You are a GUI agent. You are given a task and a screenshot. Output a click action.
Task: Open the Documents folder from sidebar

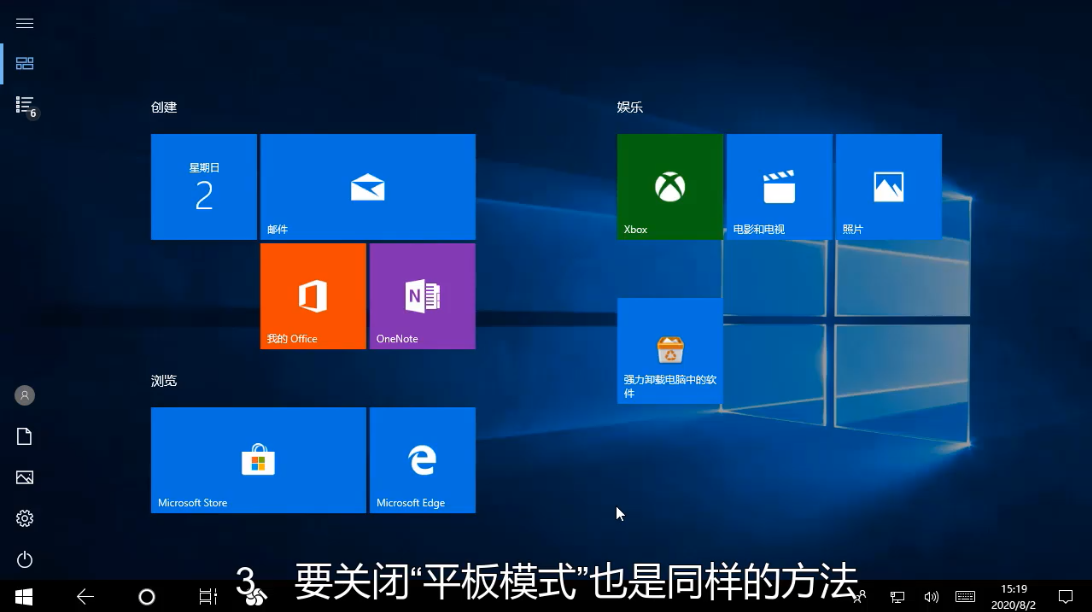(24, 437)
